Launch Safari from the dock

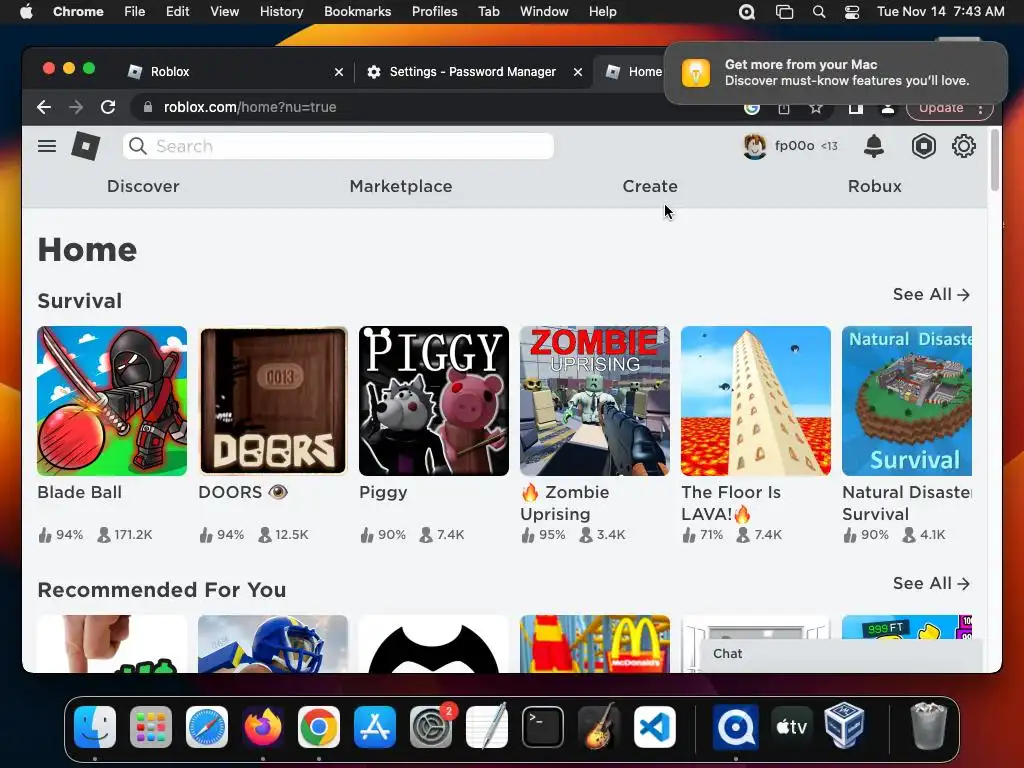[207, 726]
